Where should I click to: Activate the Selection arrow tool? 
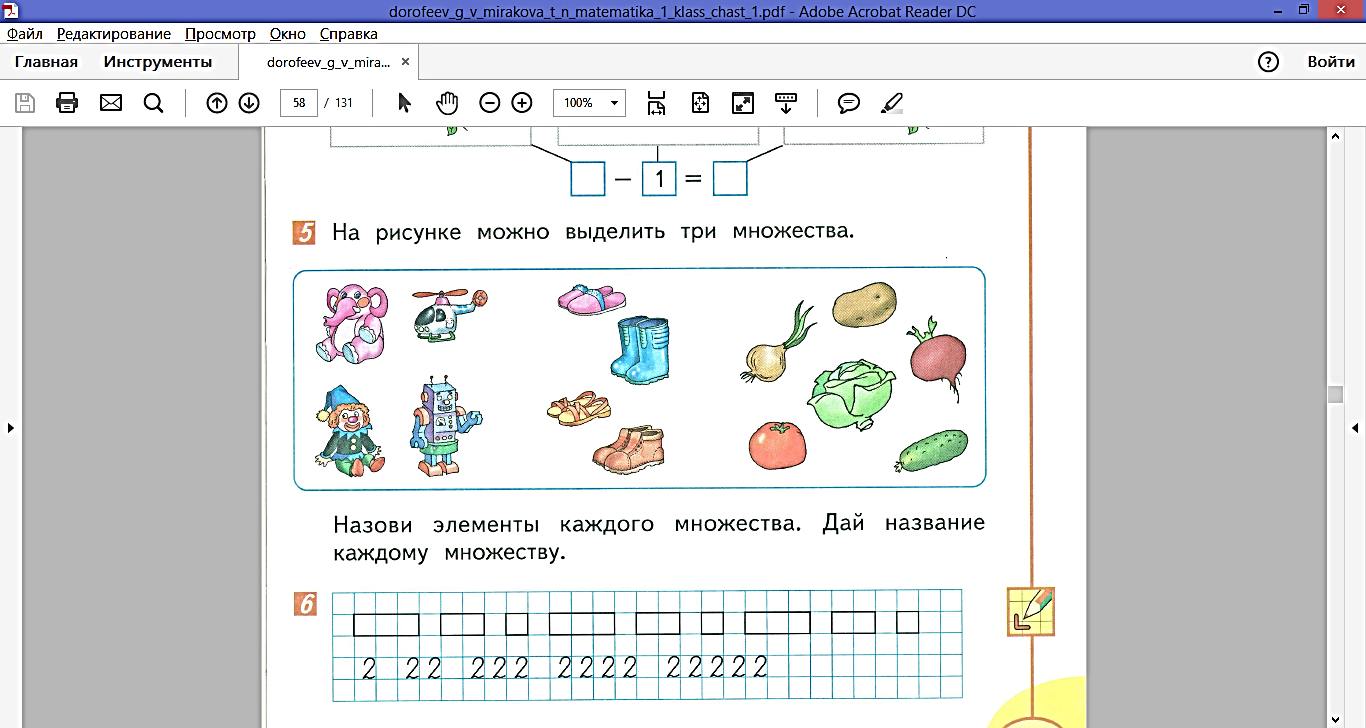[404, 103]
